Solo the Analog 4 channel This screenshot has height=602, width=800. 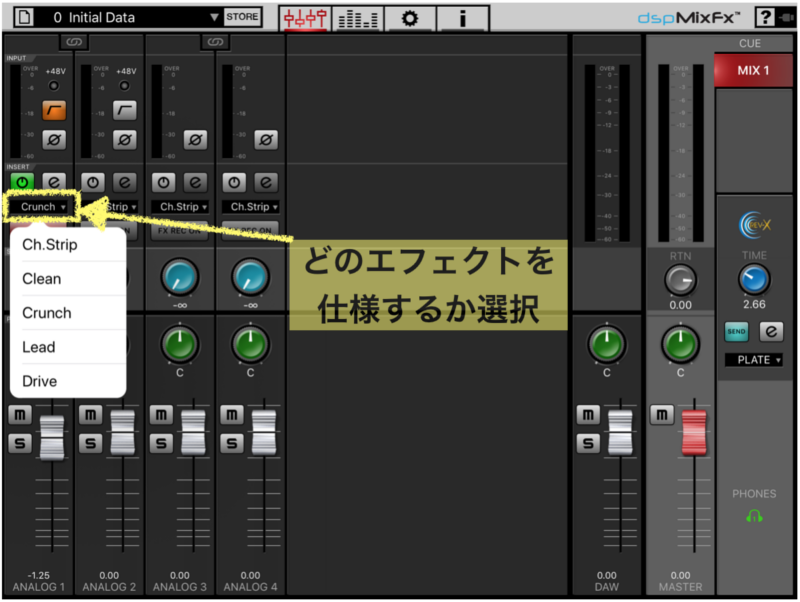click(232, 443)
